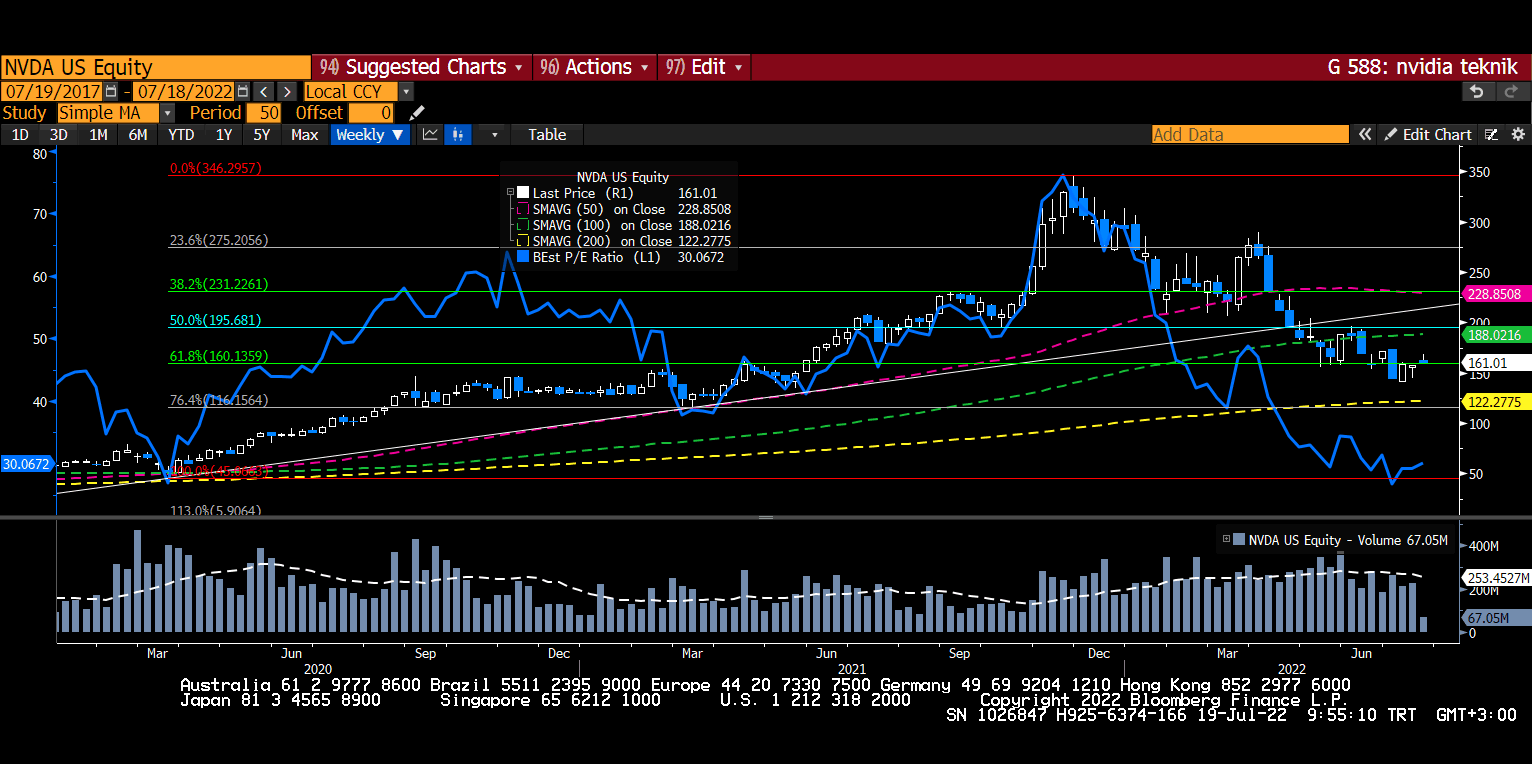Select the Max range tab
1532x764 pixels.
pyautogui.click(x=304, y=134)
